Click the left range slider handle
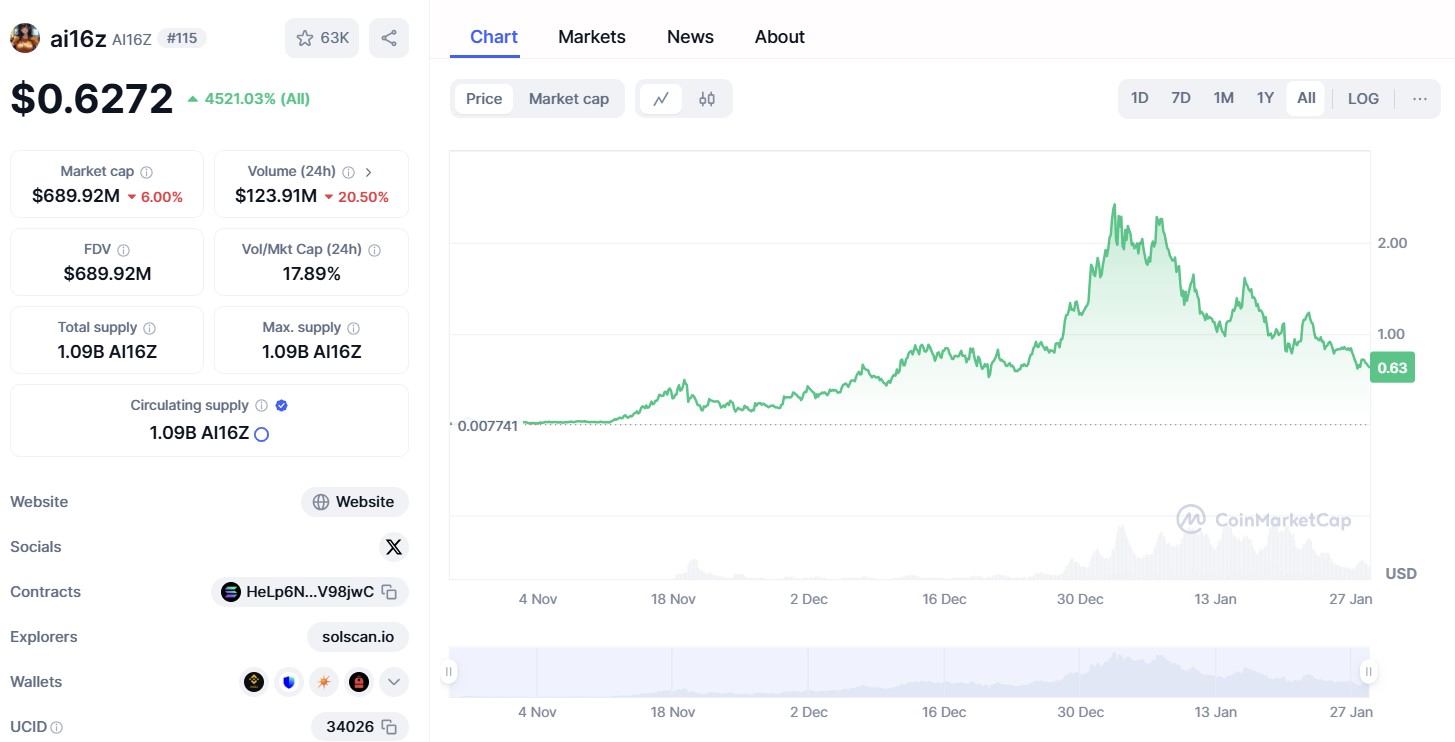The image size is (1455, 742). 450,671
